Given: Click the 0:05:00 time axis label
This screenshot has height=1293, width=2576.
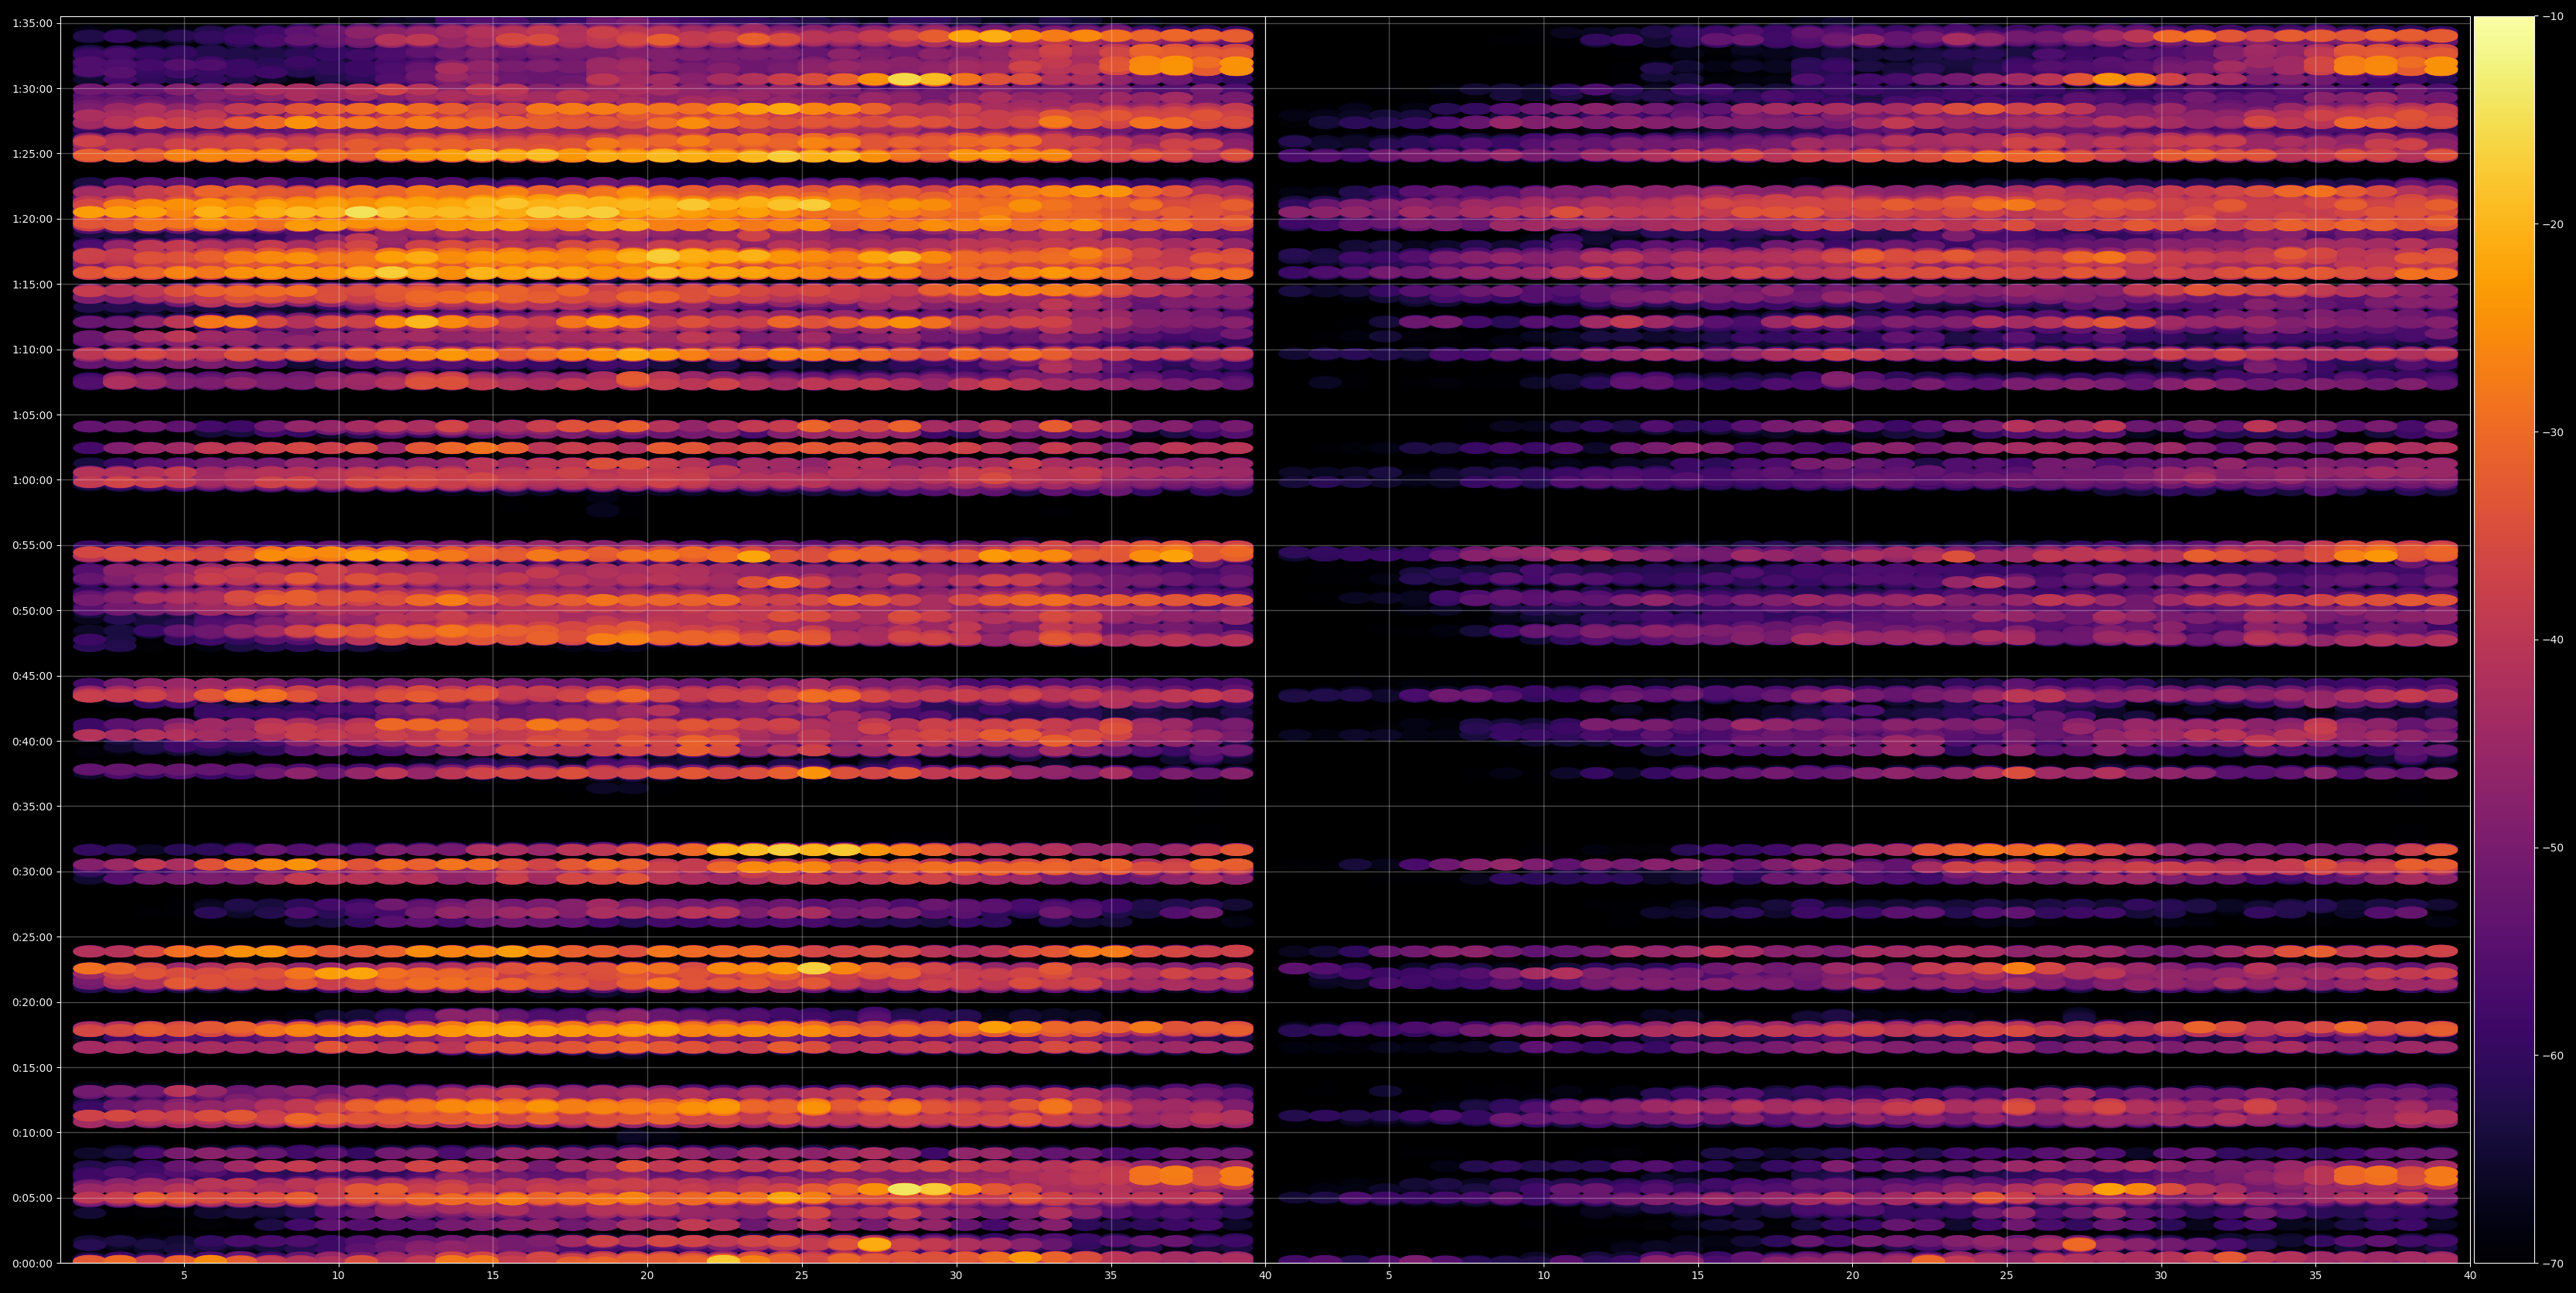Looking at the screenshot, I should [x=32, y=1198].
